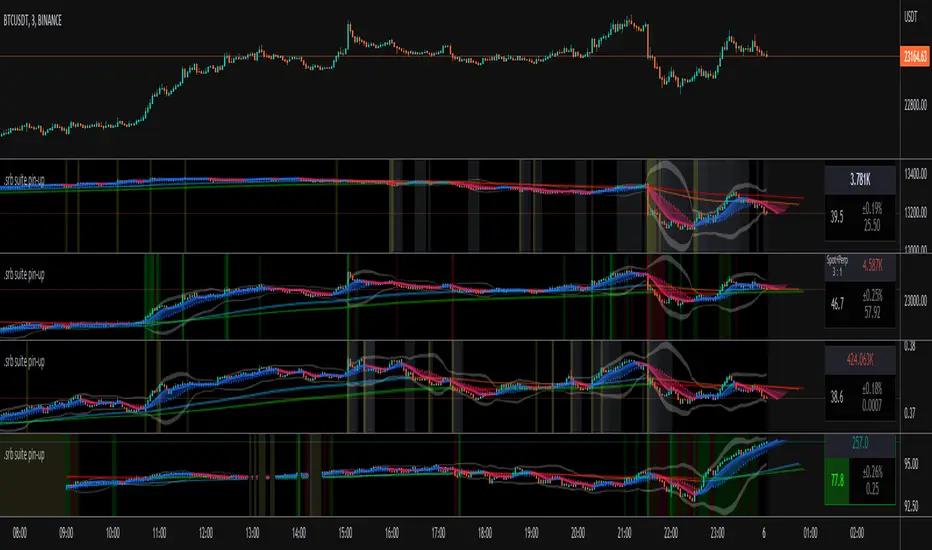Click the 21:00 time axis label
The width and height of the screenshot is (932, 550).
coord(624,533)
